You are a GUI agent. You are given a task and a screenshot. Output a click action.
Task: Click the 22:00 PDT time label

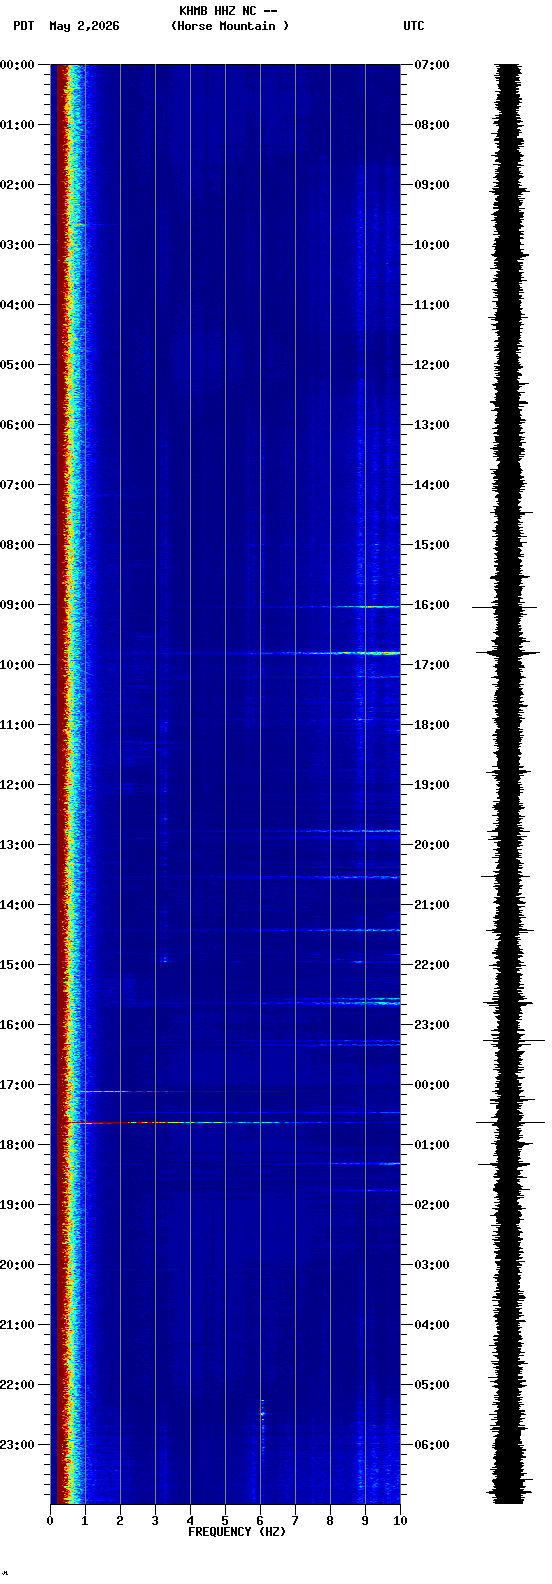click(17, 1385)
